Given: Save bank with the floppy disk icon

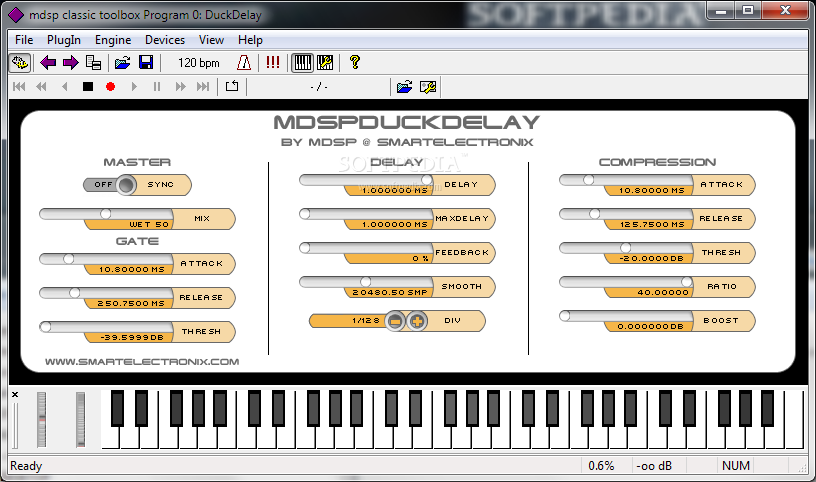Looking at the screenshot, I should click(x=146, y=63).
